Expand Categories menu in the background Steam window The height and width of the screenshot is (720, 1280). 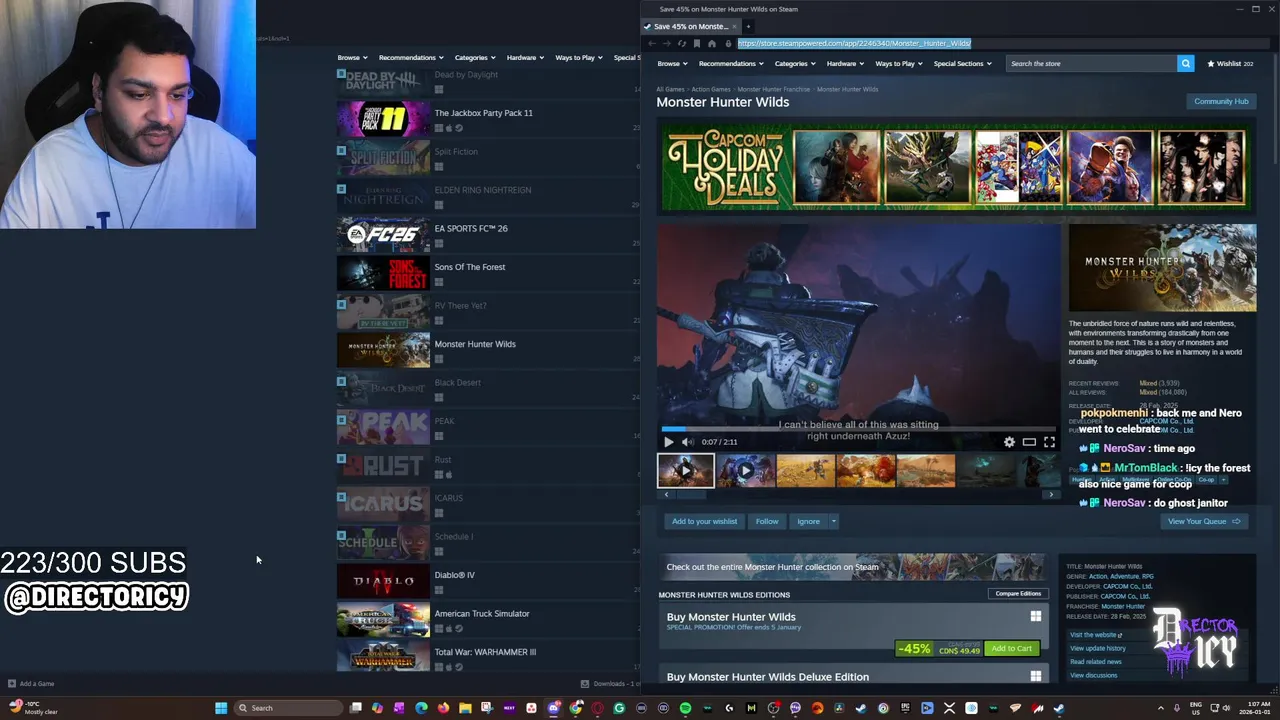tap(475, 57)
